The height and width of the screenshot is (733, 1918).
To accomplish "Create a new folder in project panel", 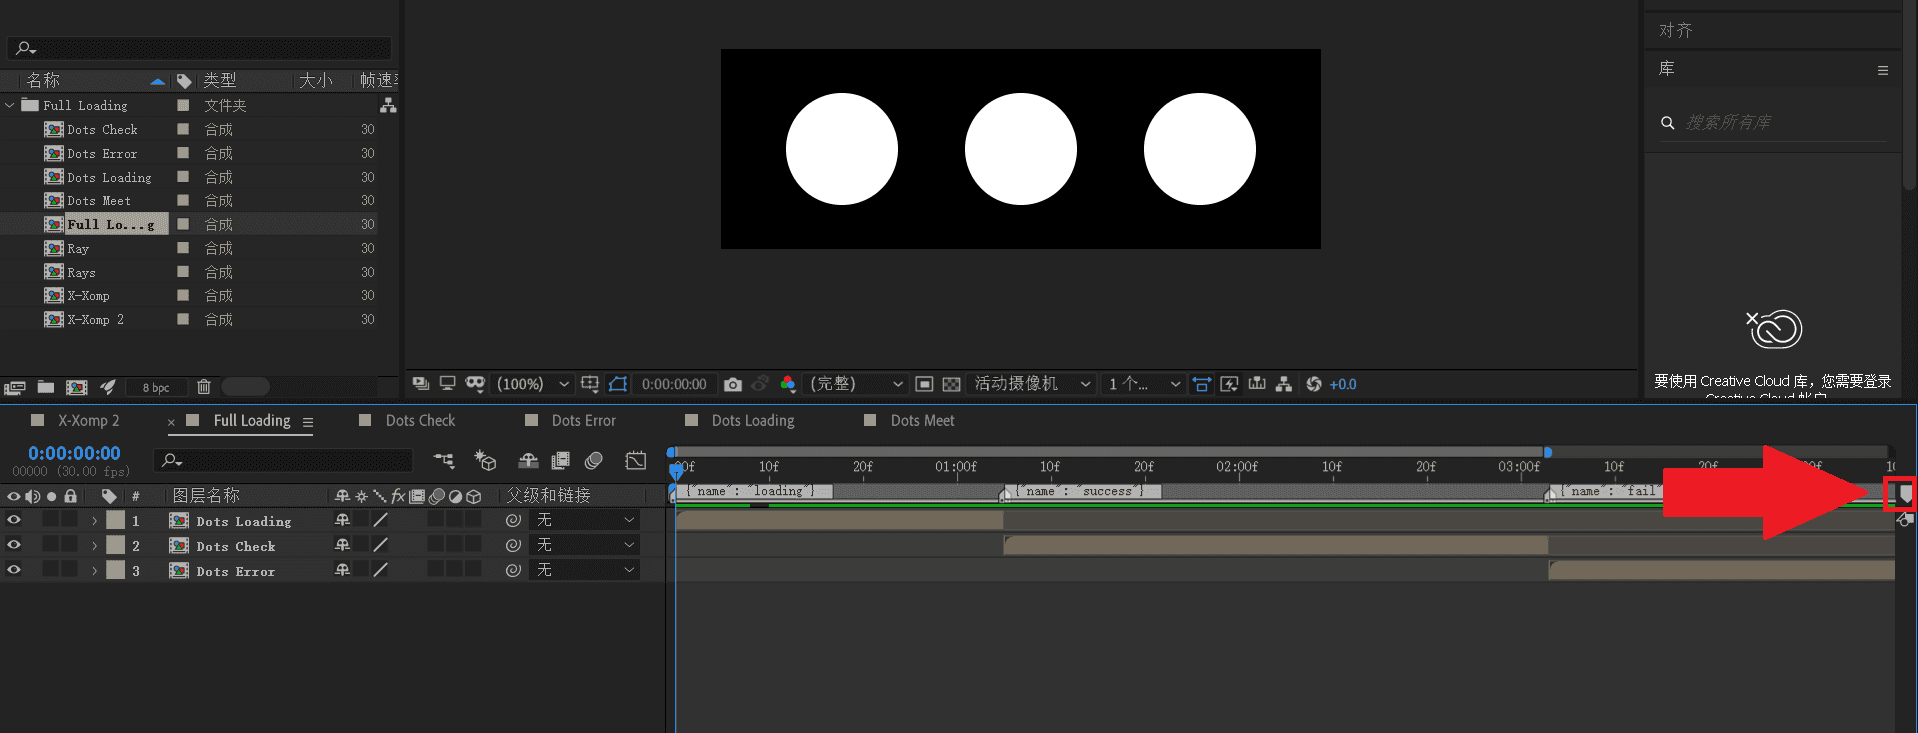I will tap(46, 387).
